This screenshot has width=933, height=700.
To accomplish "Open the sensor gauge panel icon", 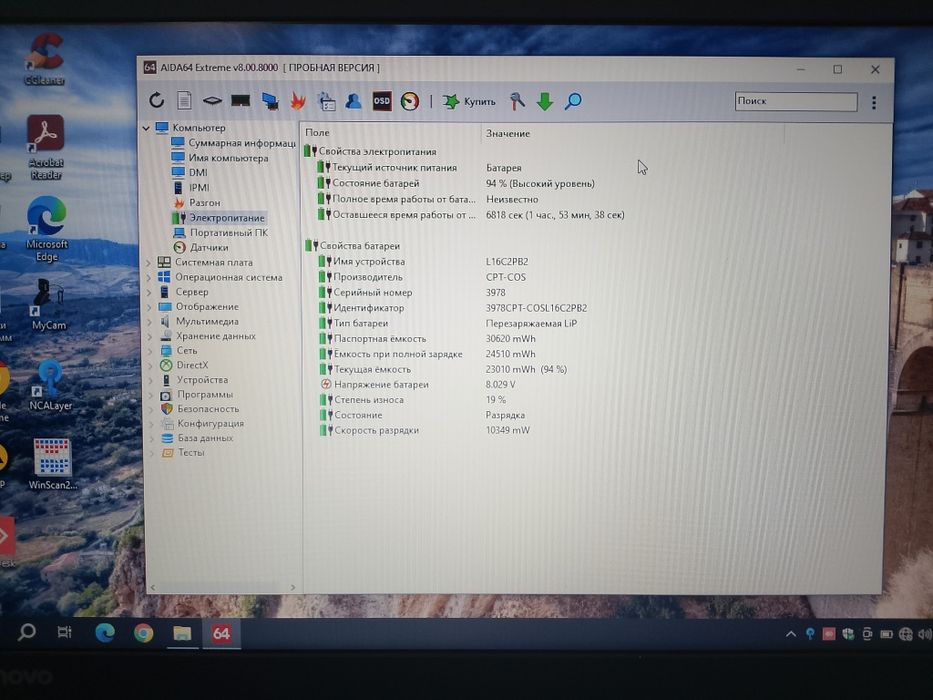I will point(409,101).
